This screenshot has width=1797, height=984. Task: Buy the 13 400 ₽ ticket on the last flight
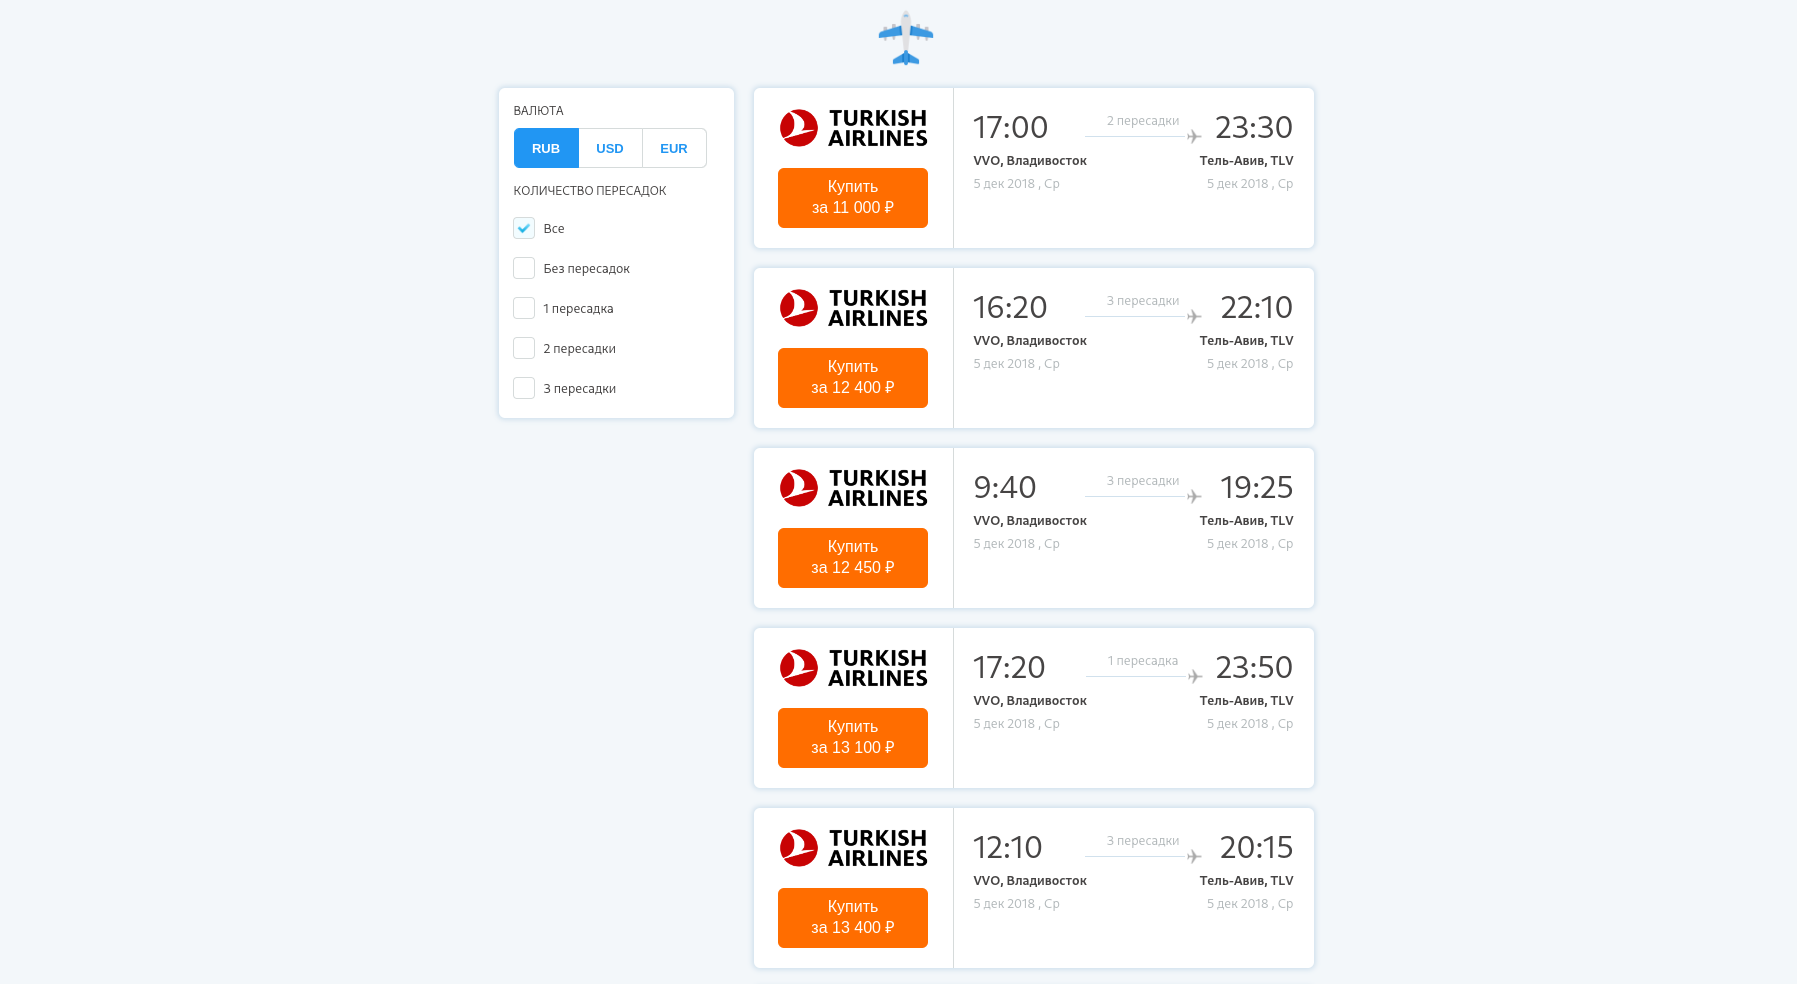(x=853, y=917)
